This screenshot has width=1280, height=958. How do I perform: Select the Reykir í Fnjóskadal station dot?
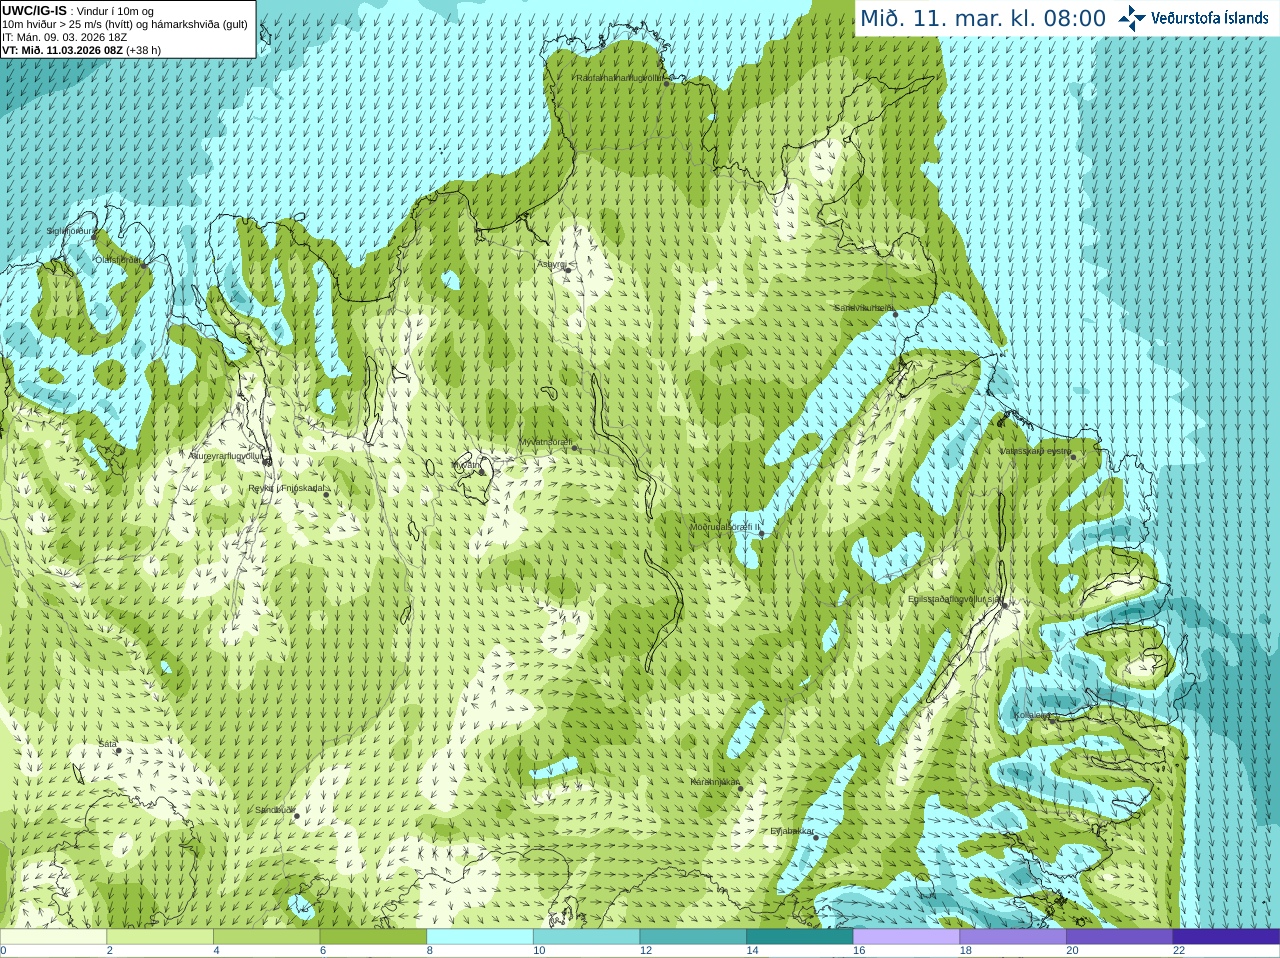pyautogui.click(x=326, y=495)
